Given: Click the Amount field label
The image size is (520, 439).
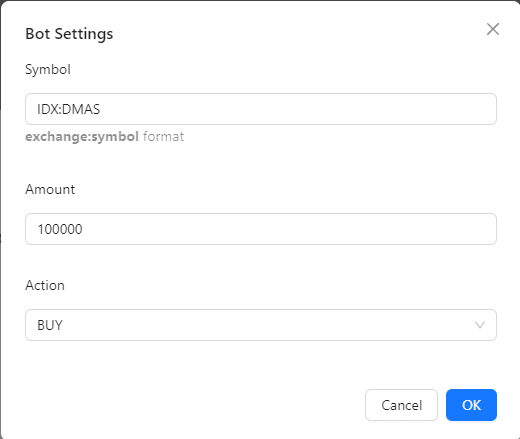Looking at the screenshot, I should tap(50, 189).
